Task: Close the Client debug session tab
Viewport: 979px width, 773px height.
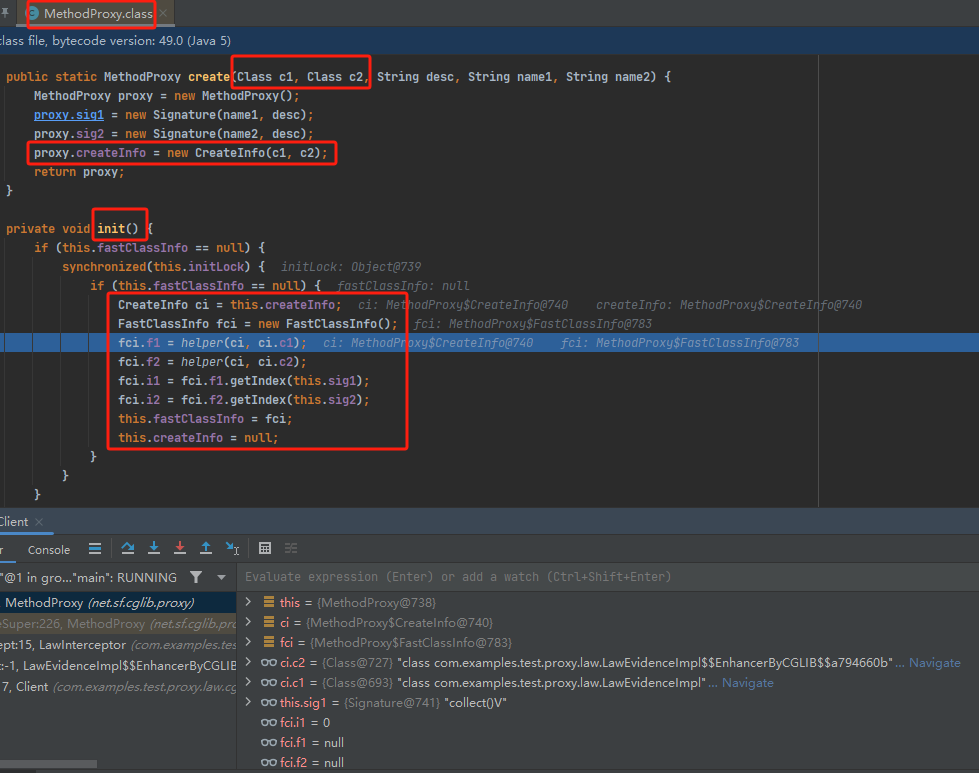Action: tap(39, 522)
